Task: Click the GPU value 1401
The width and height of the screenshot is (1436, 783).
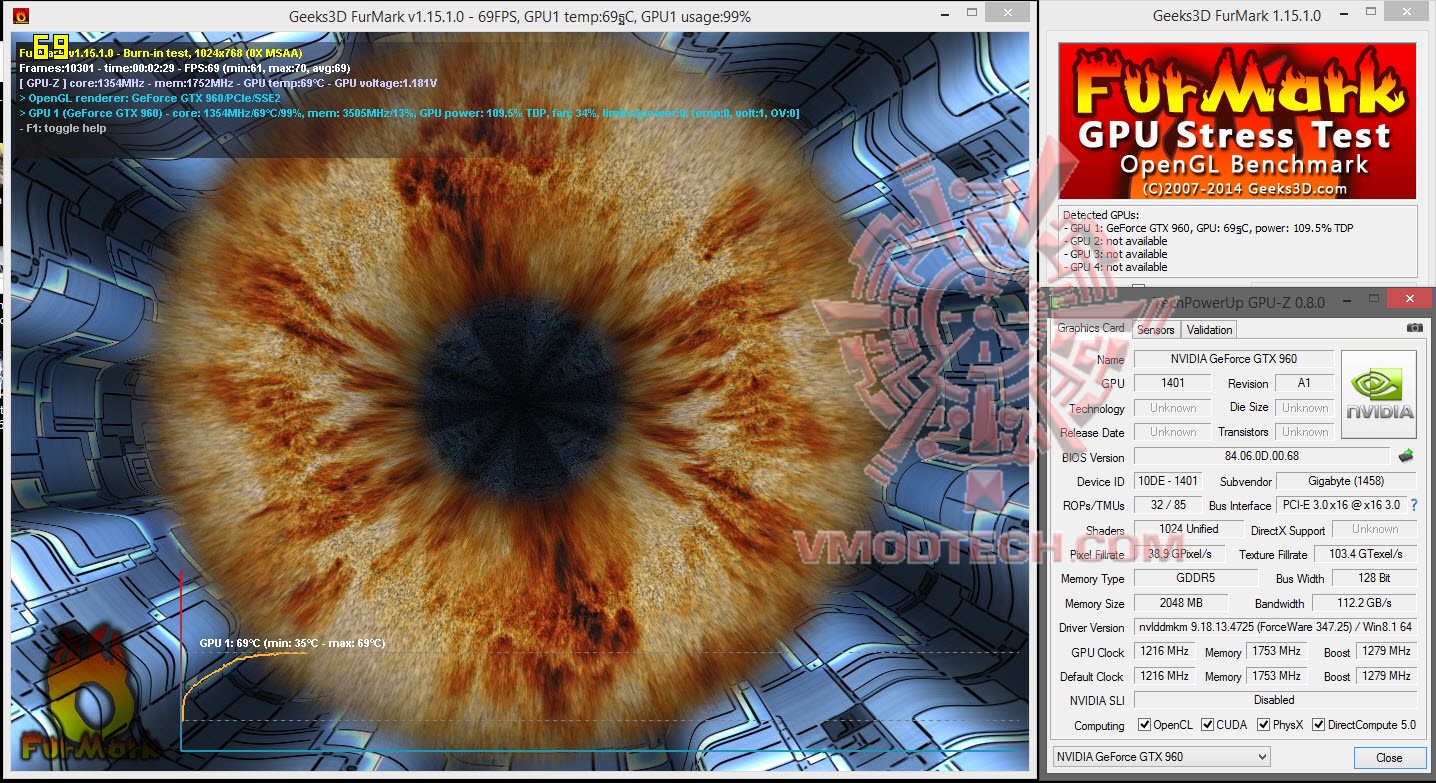Action: point(1172,383)
